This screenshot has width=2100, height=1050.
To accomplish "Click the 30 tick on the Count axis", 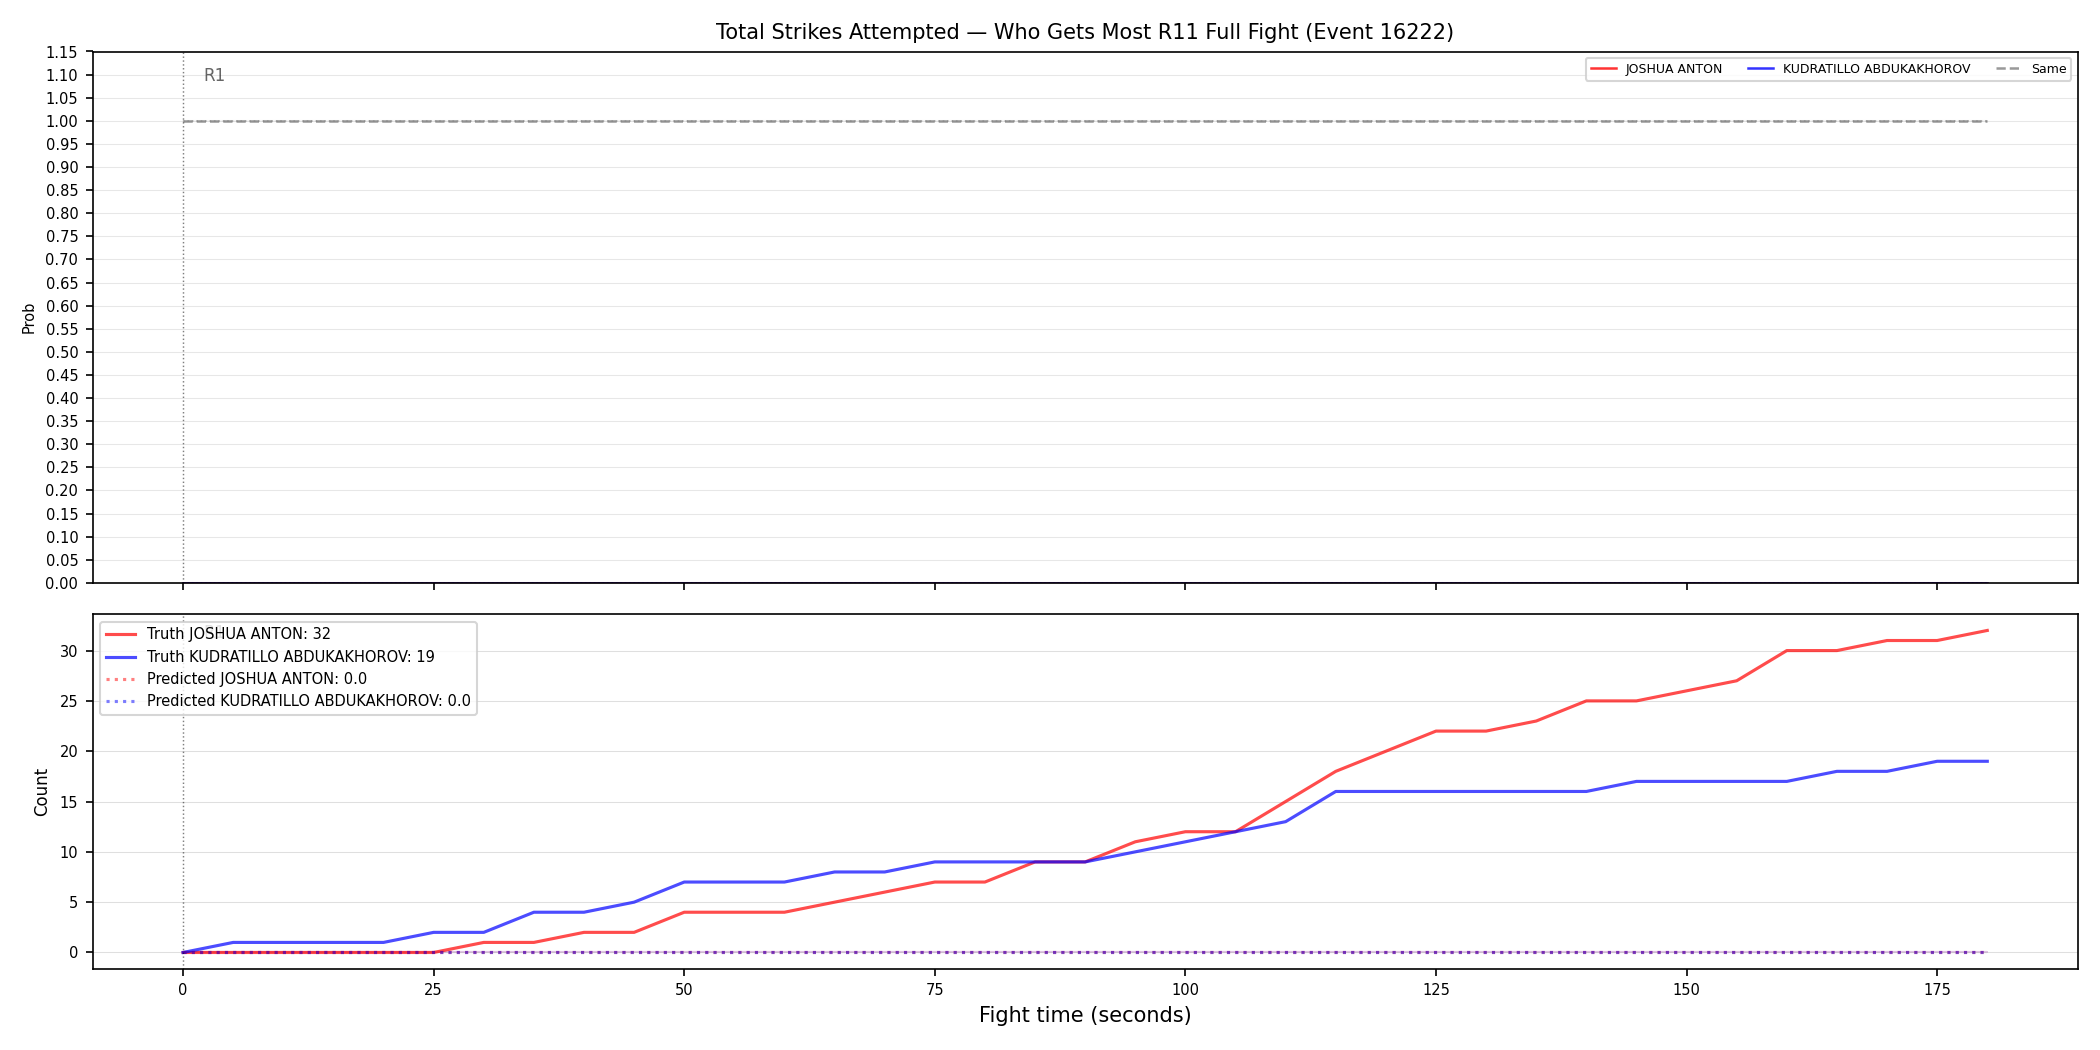I will [69, 651].
